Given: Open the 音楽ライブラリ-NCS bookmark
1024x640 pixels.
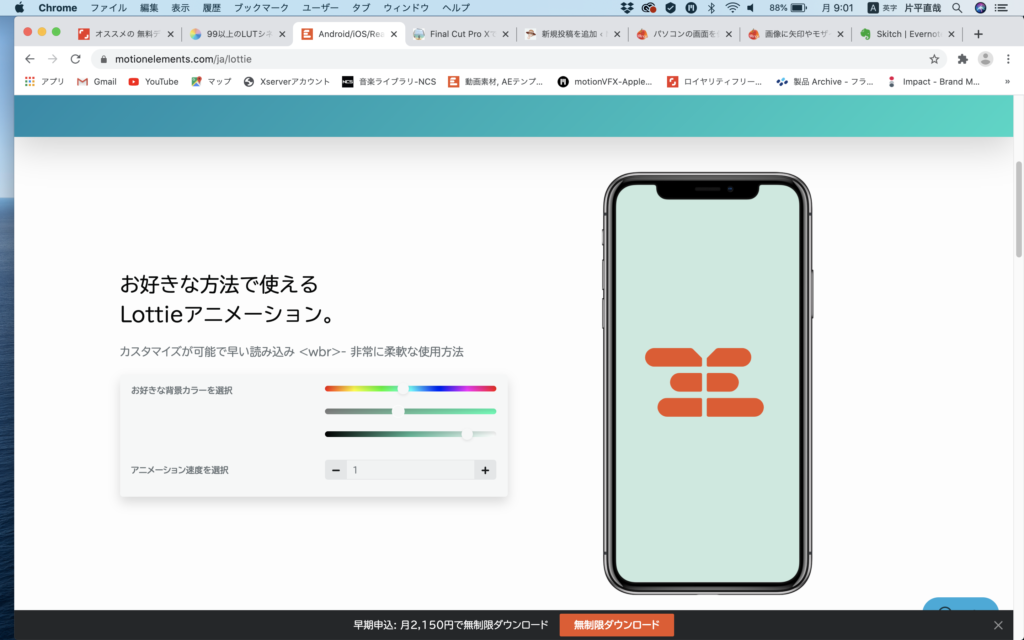Looking at the screenshot, I should tap(389, 82).
